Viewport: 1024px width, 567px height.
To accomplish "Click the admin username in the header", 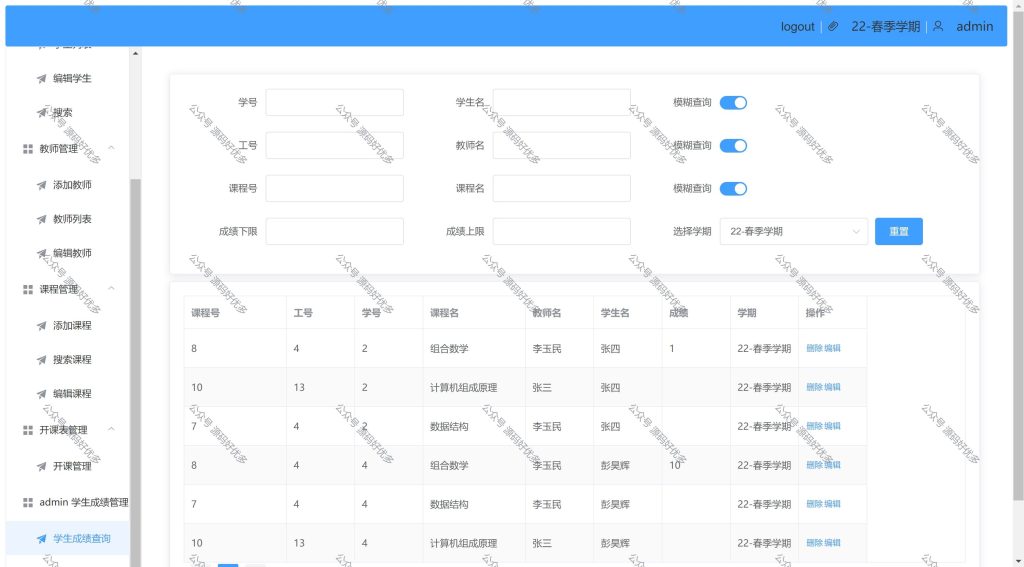I will [x=974, y=27].
